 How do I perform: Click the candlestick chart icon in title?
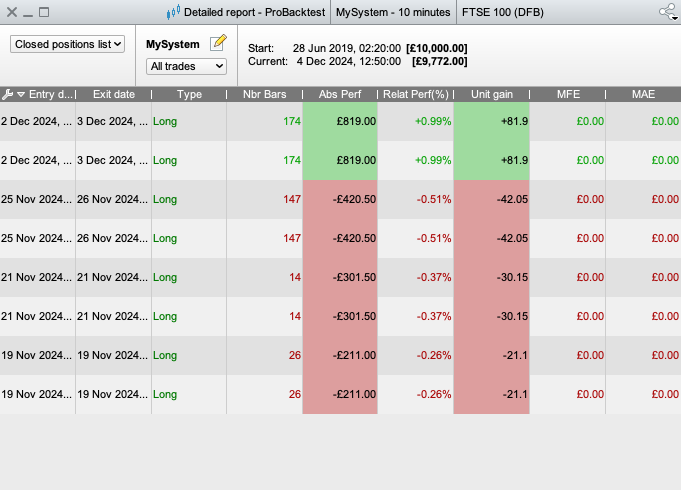click(173, 12)
